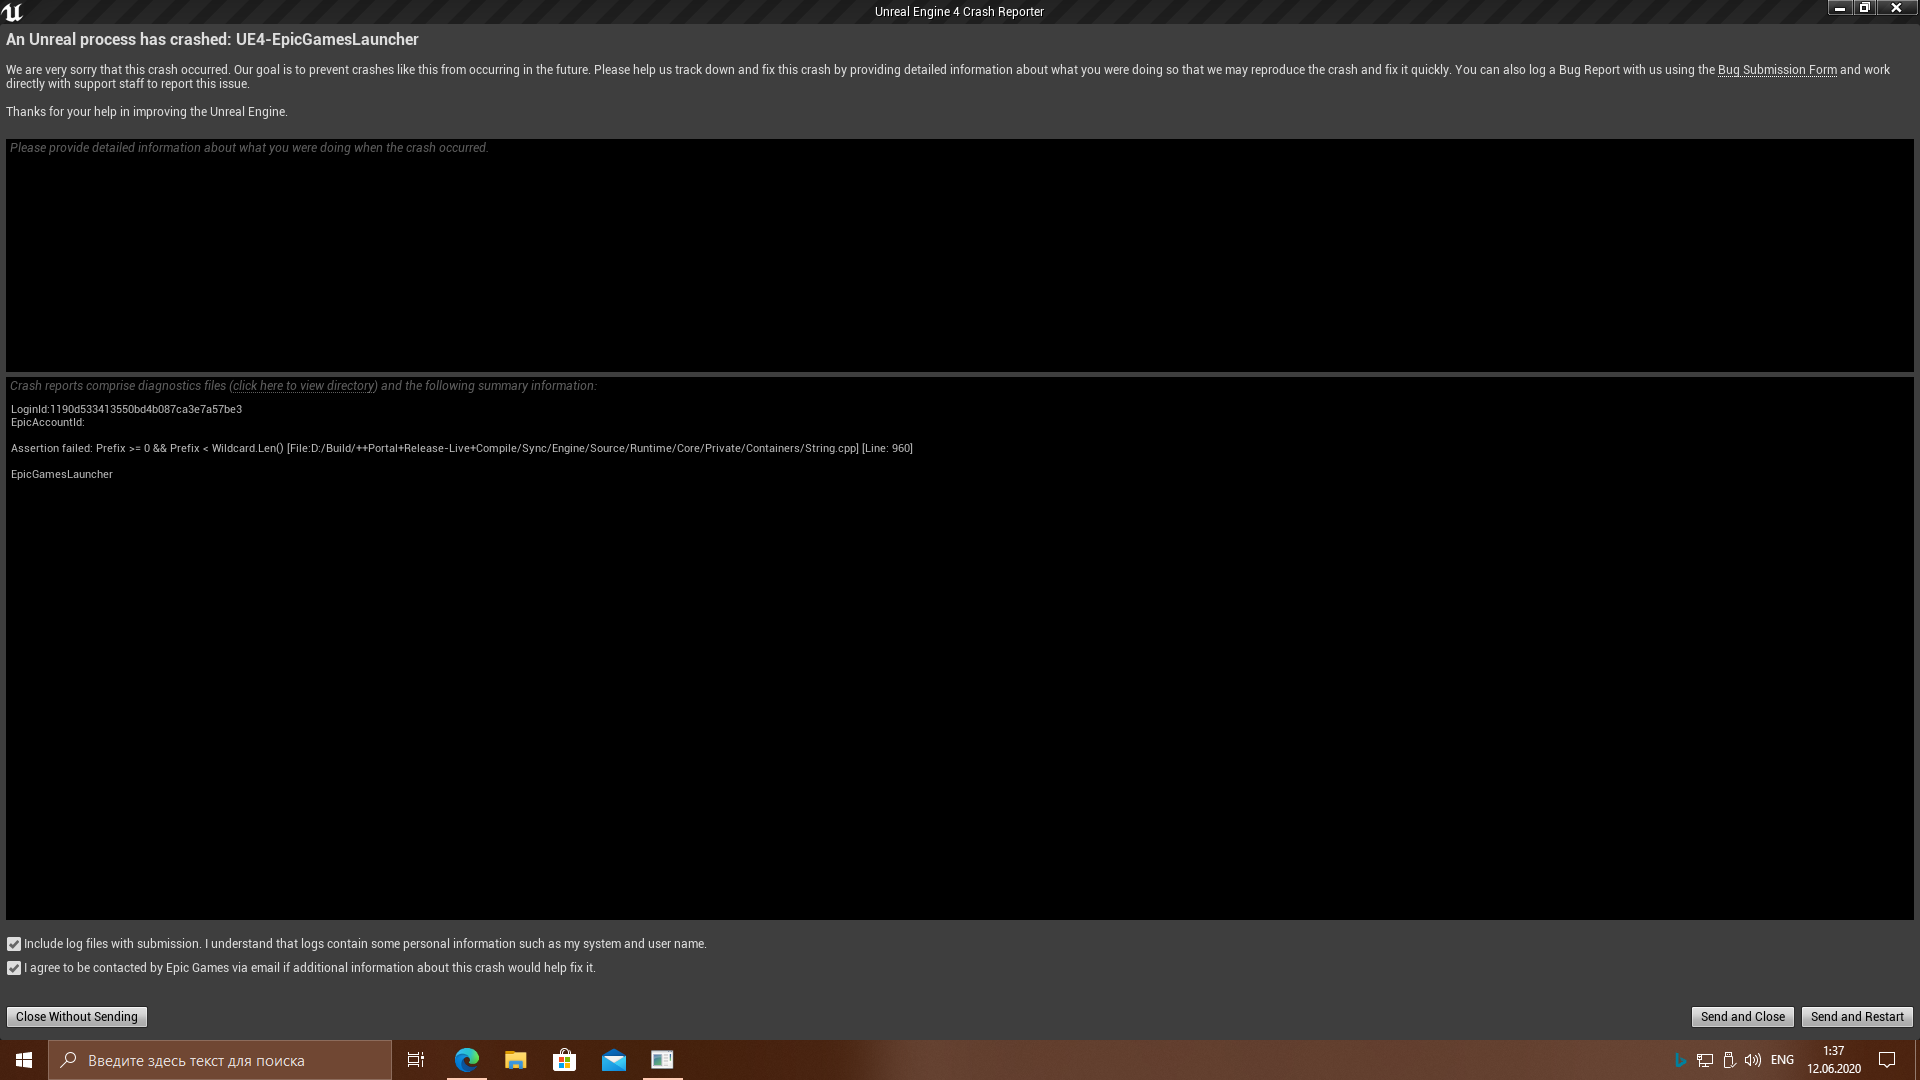
Task: Open the Windows Start menu
Action: 24,1060
